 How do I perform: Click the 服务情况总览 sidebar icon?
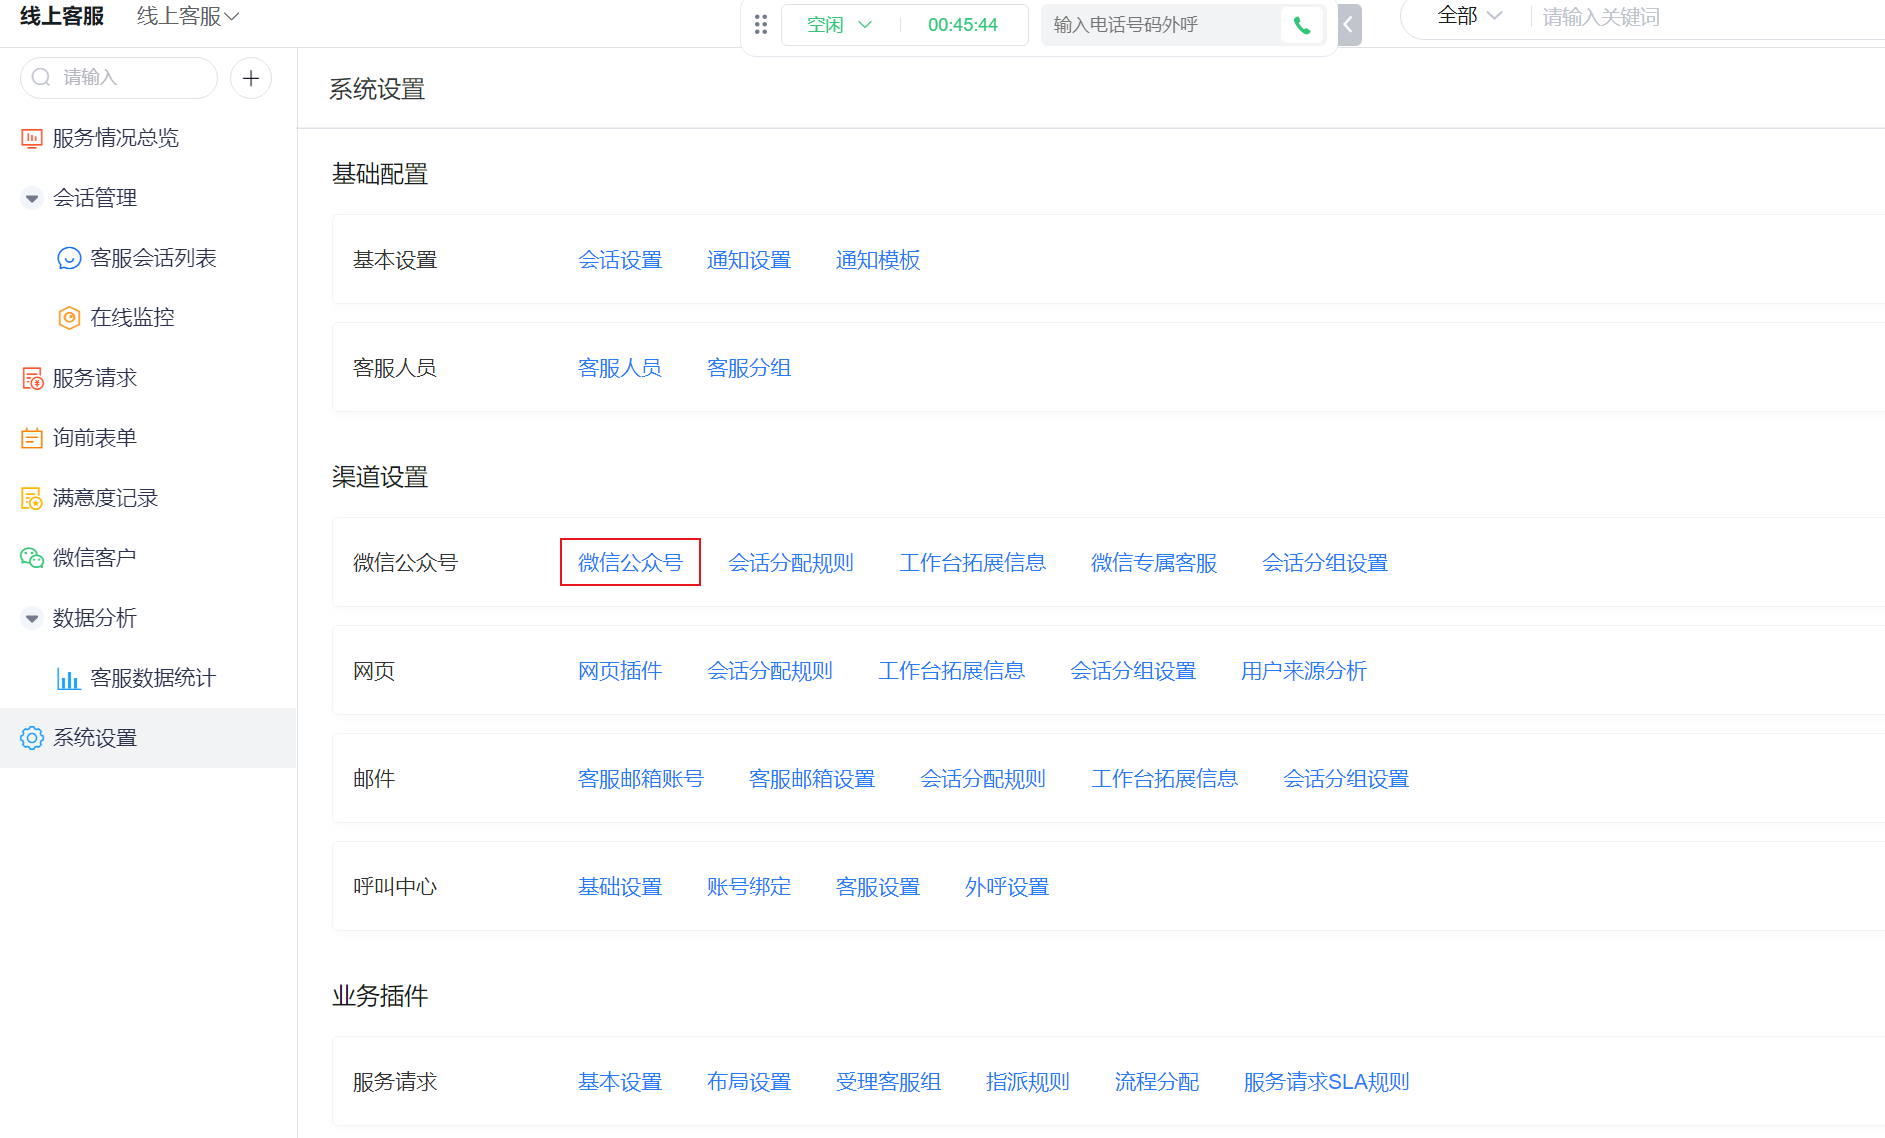(32, 138)
